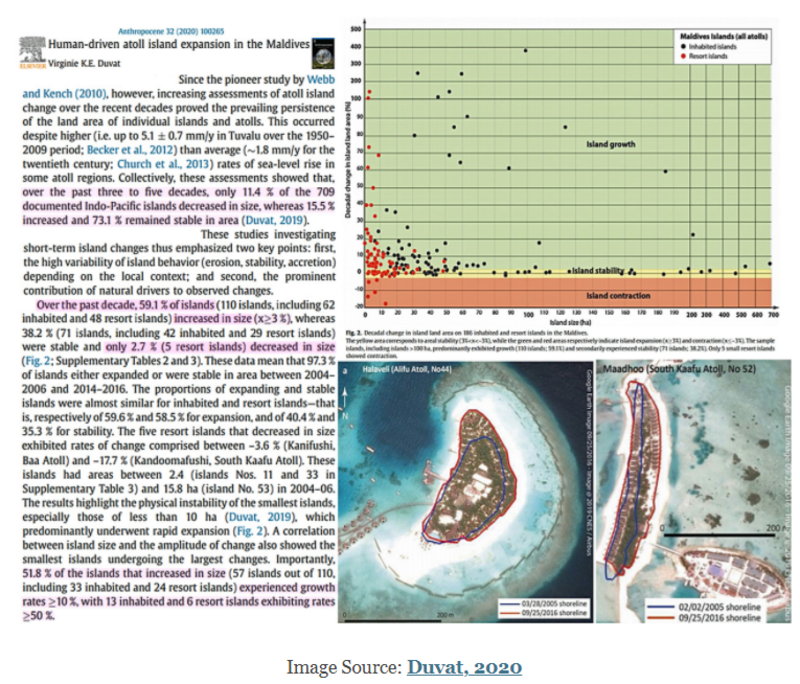
Task: Click the 03/28/2005 shoreline legend entry
Action: [x=543, y=604]
